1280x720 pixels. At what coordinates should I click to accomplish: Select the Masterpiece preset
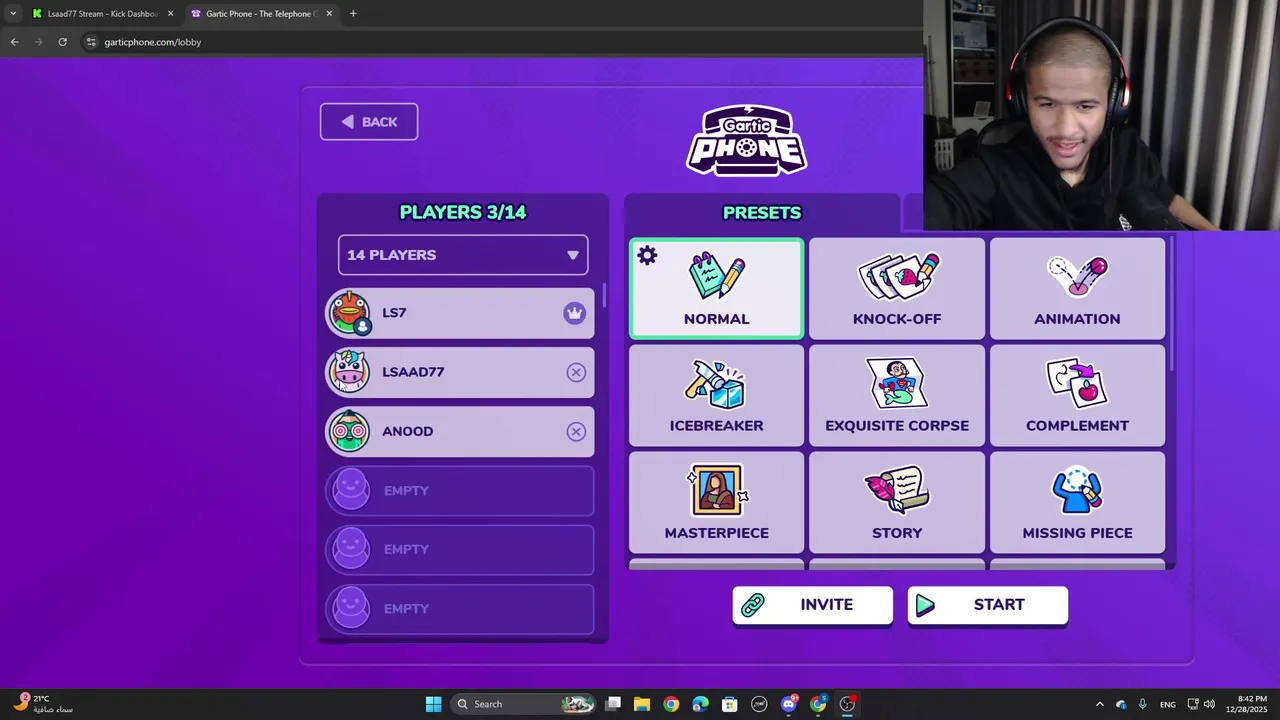pos(716,503)
